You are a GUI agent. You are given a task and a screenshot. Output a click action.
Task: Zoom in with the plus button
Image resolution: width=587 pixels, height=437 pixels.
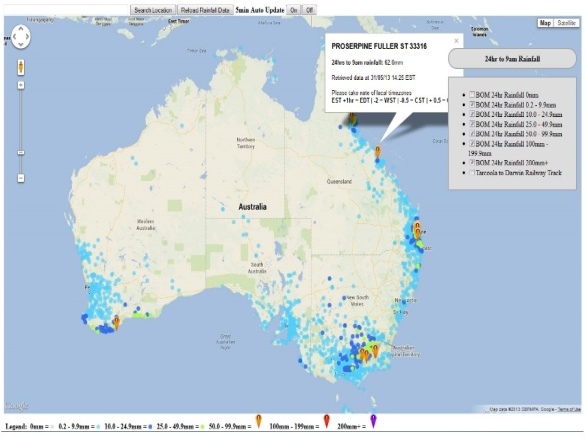[x=21, y=85]
